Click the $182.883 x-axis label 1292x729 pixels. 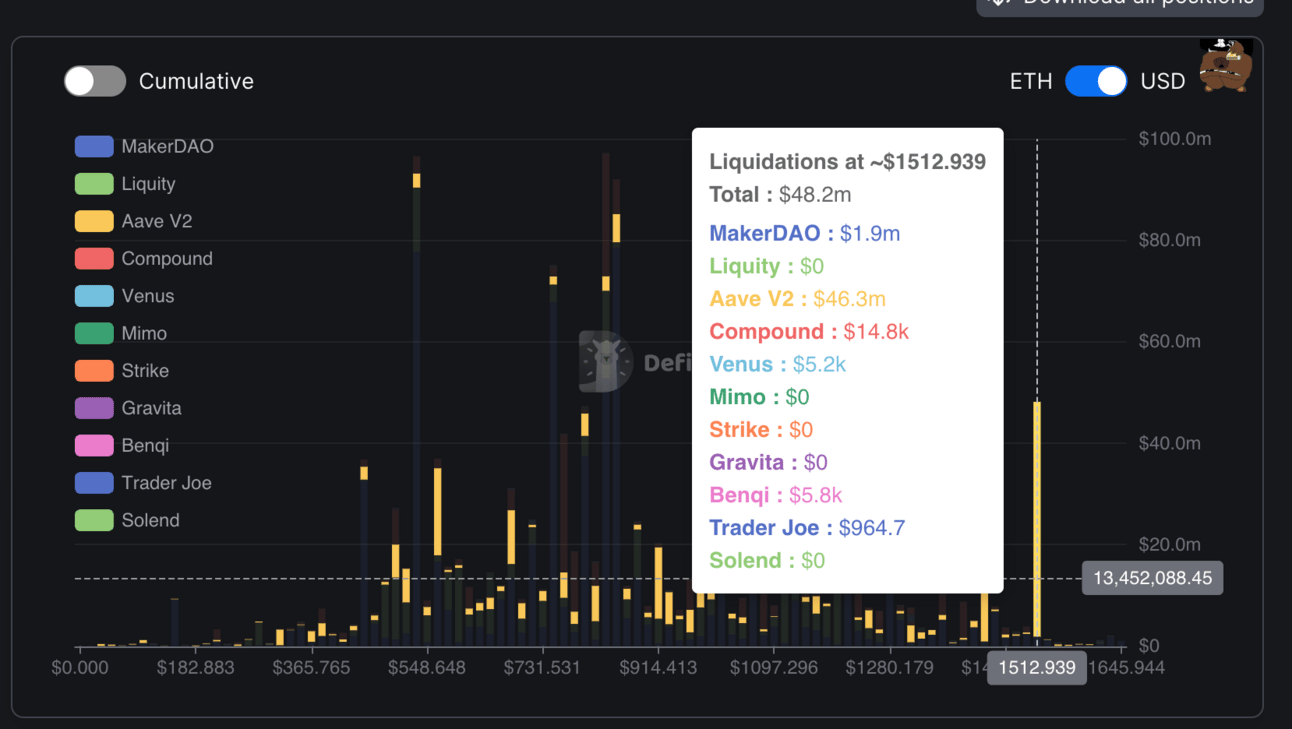pyautogui.click(x=196, y=667)
